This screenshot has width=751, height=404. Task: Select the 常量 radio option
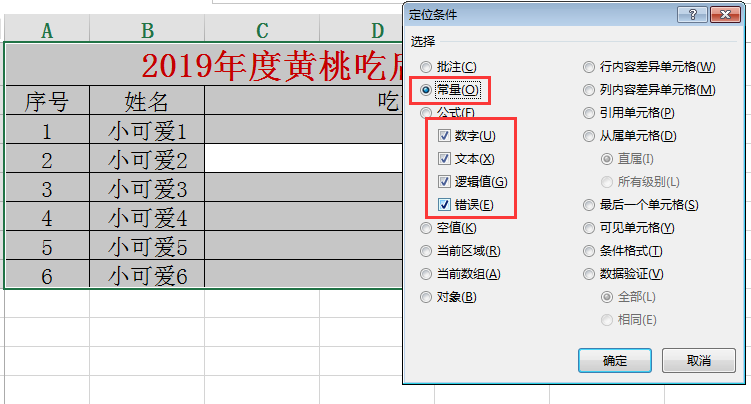point(428,90)
